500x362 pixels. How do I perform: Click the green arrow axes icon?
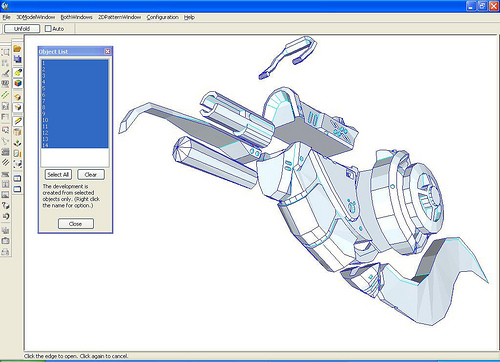[18, 143]
